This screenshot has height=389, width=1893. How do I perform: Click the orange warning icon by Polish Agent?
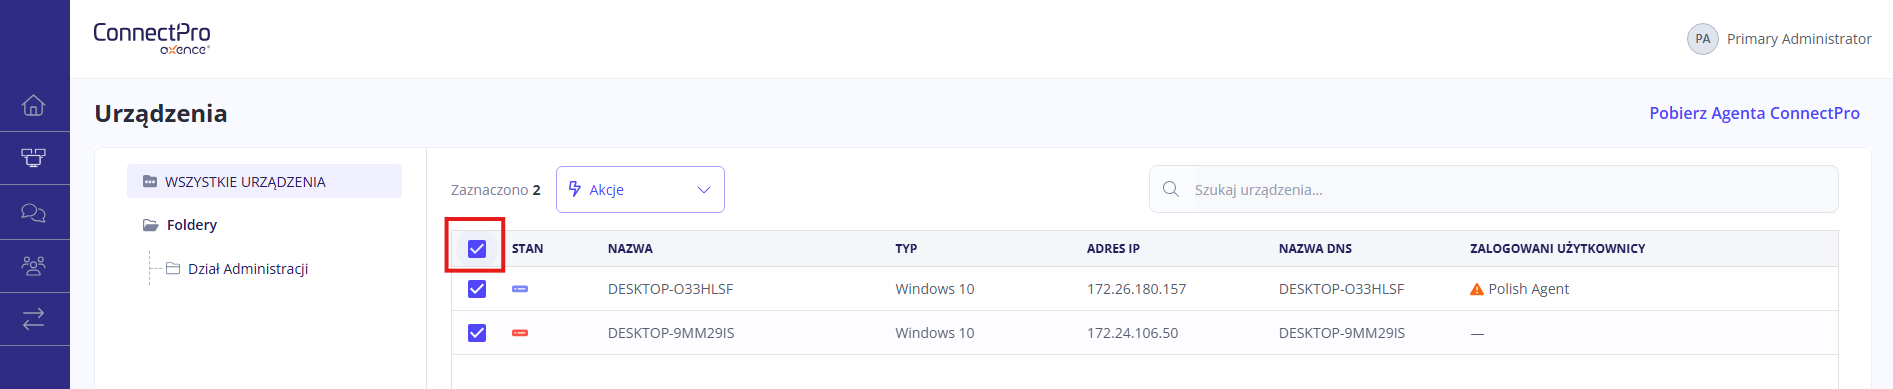point(1476,289)
